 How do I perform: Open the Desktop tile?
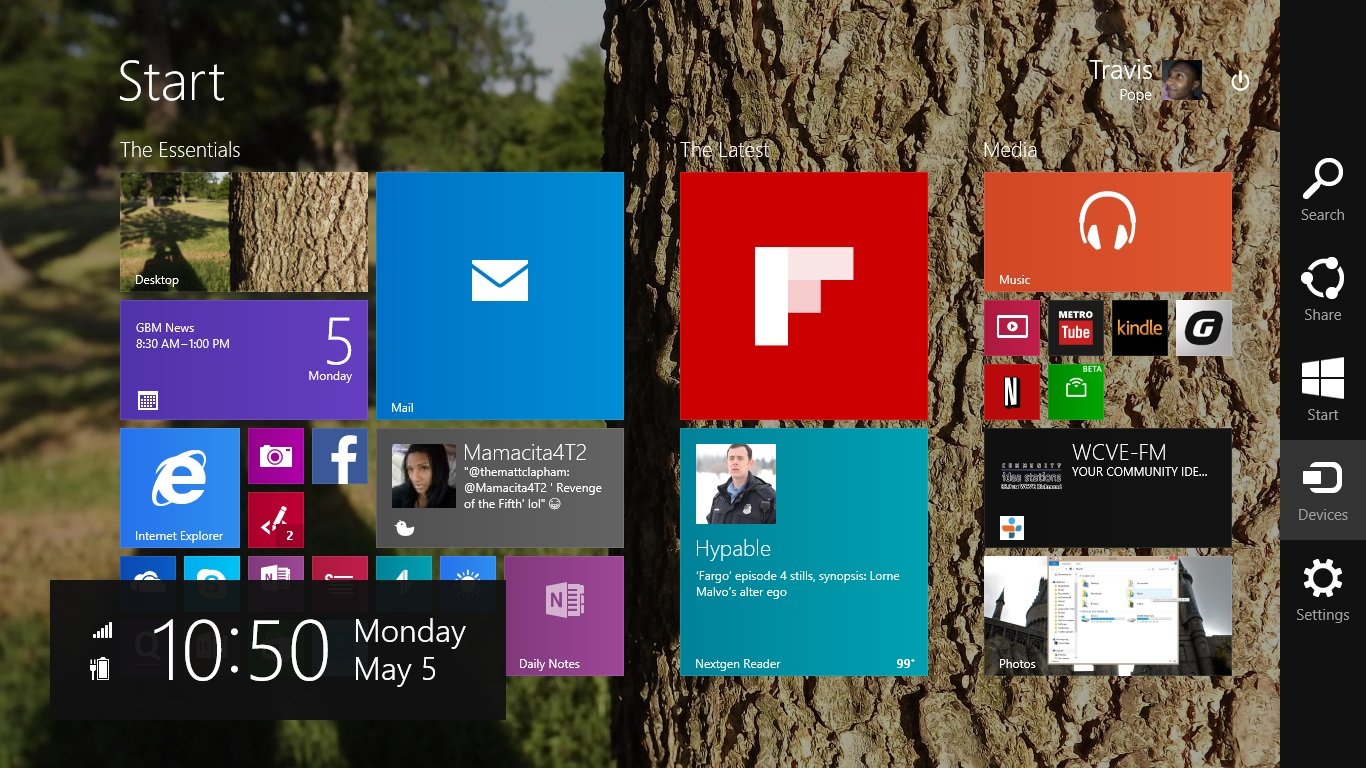click(x=244, y=232)
